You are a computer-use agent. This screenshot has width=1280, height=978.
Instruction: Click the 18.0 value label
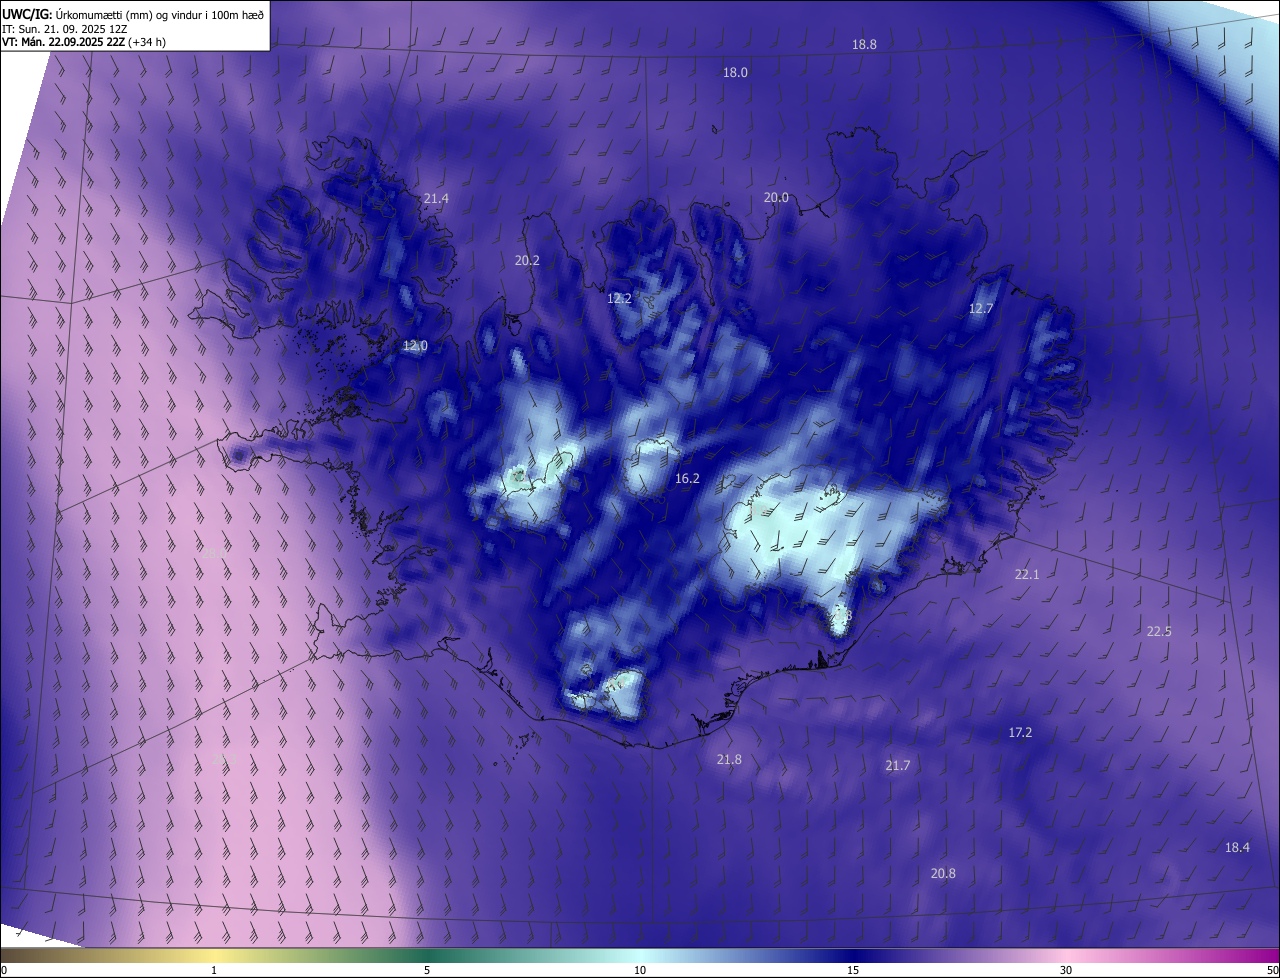(x=735, y=73)
